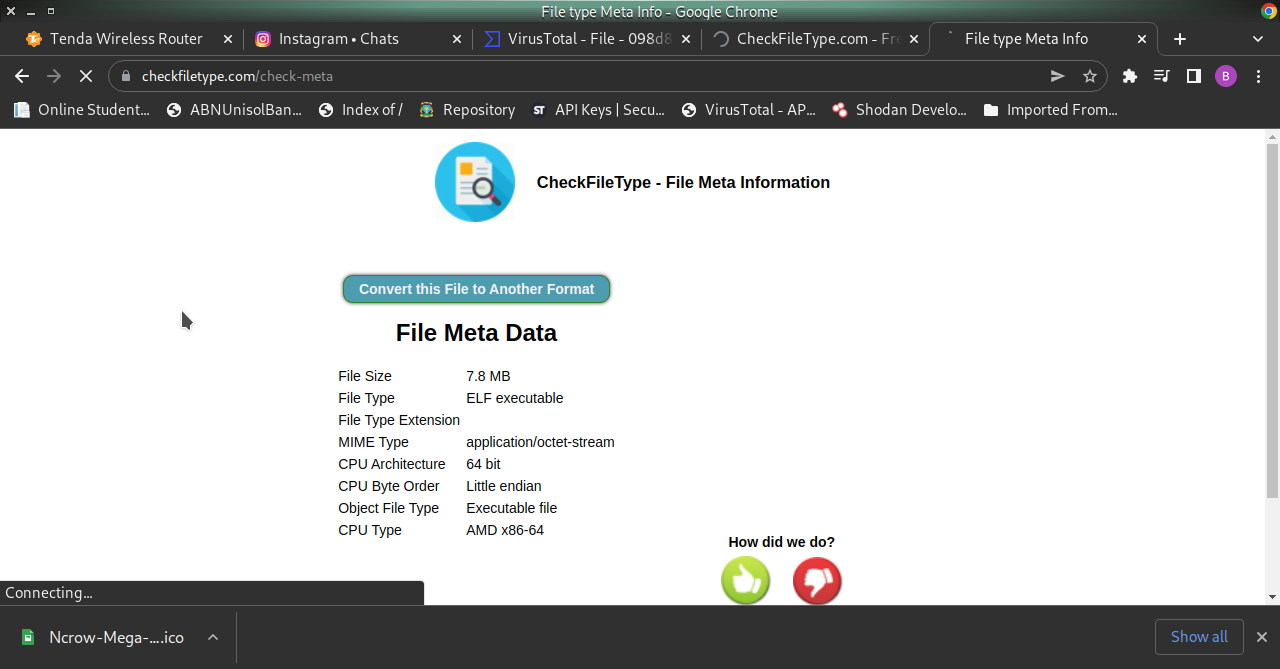Click the How did we do? text
Screen dimensions: 1280x669
[782, 542]
